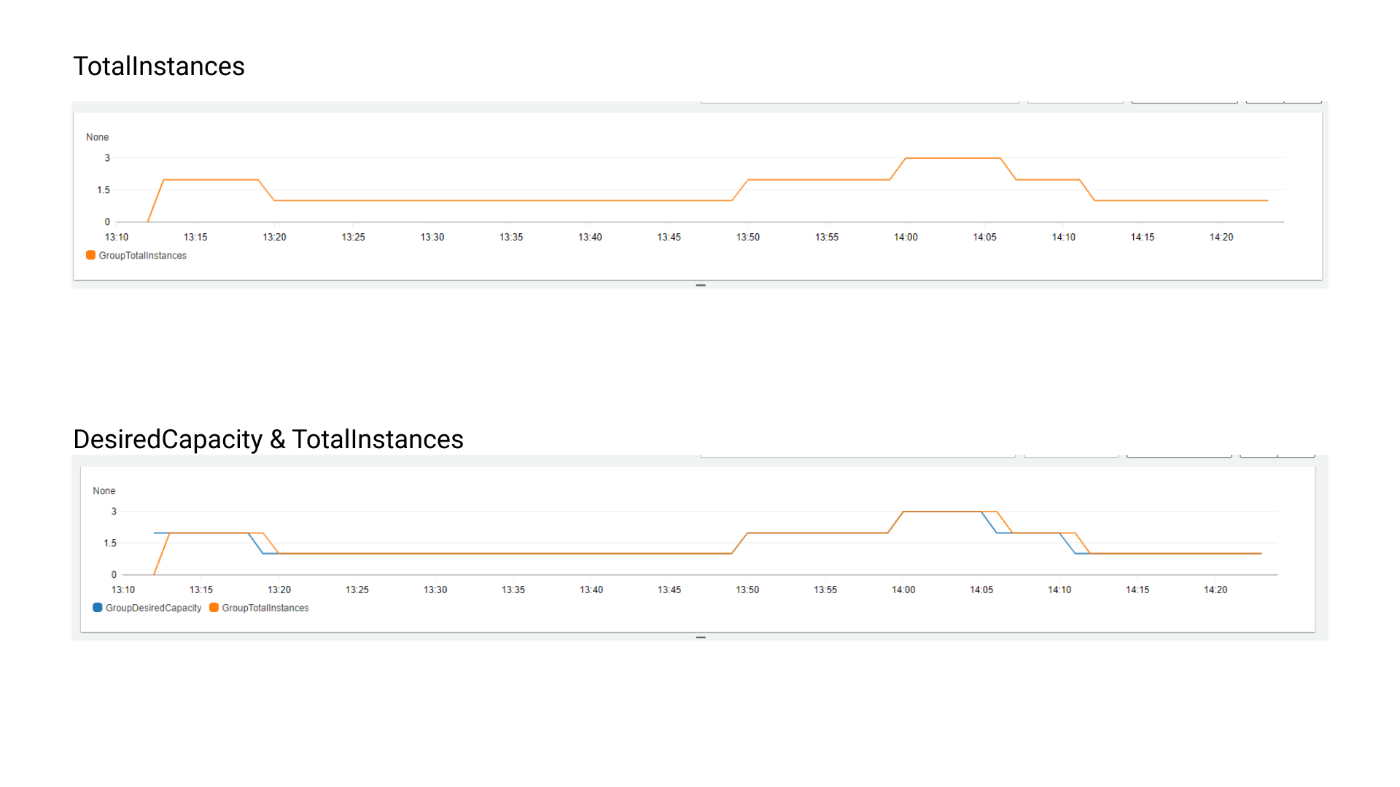Click 13:25 time label in single-metric TotalInstances chart

(x=353, y=237)
